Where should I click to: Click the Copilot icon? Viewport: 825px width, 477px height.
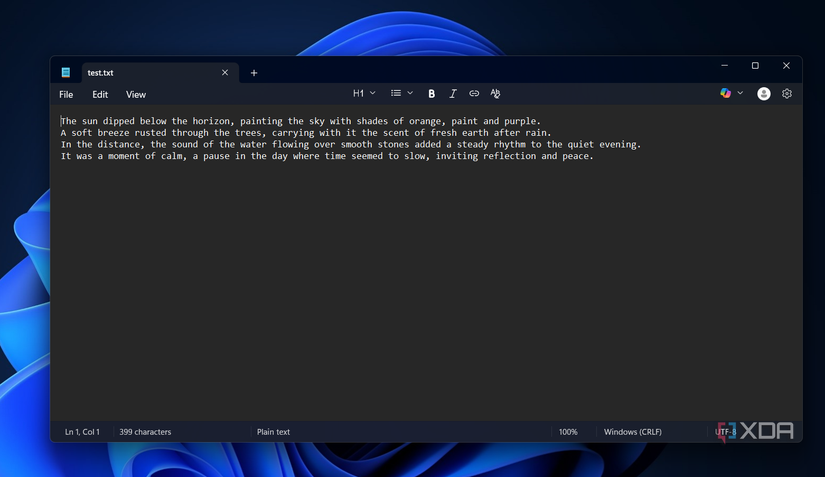coord(726,94)
